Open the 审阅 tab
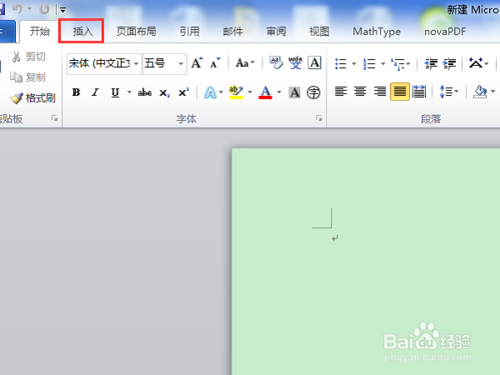Screen dimensions: 500x375 (x=276, y=31)
